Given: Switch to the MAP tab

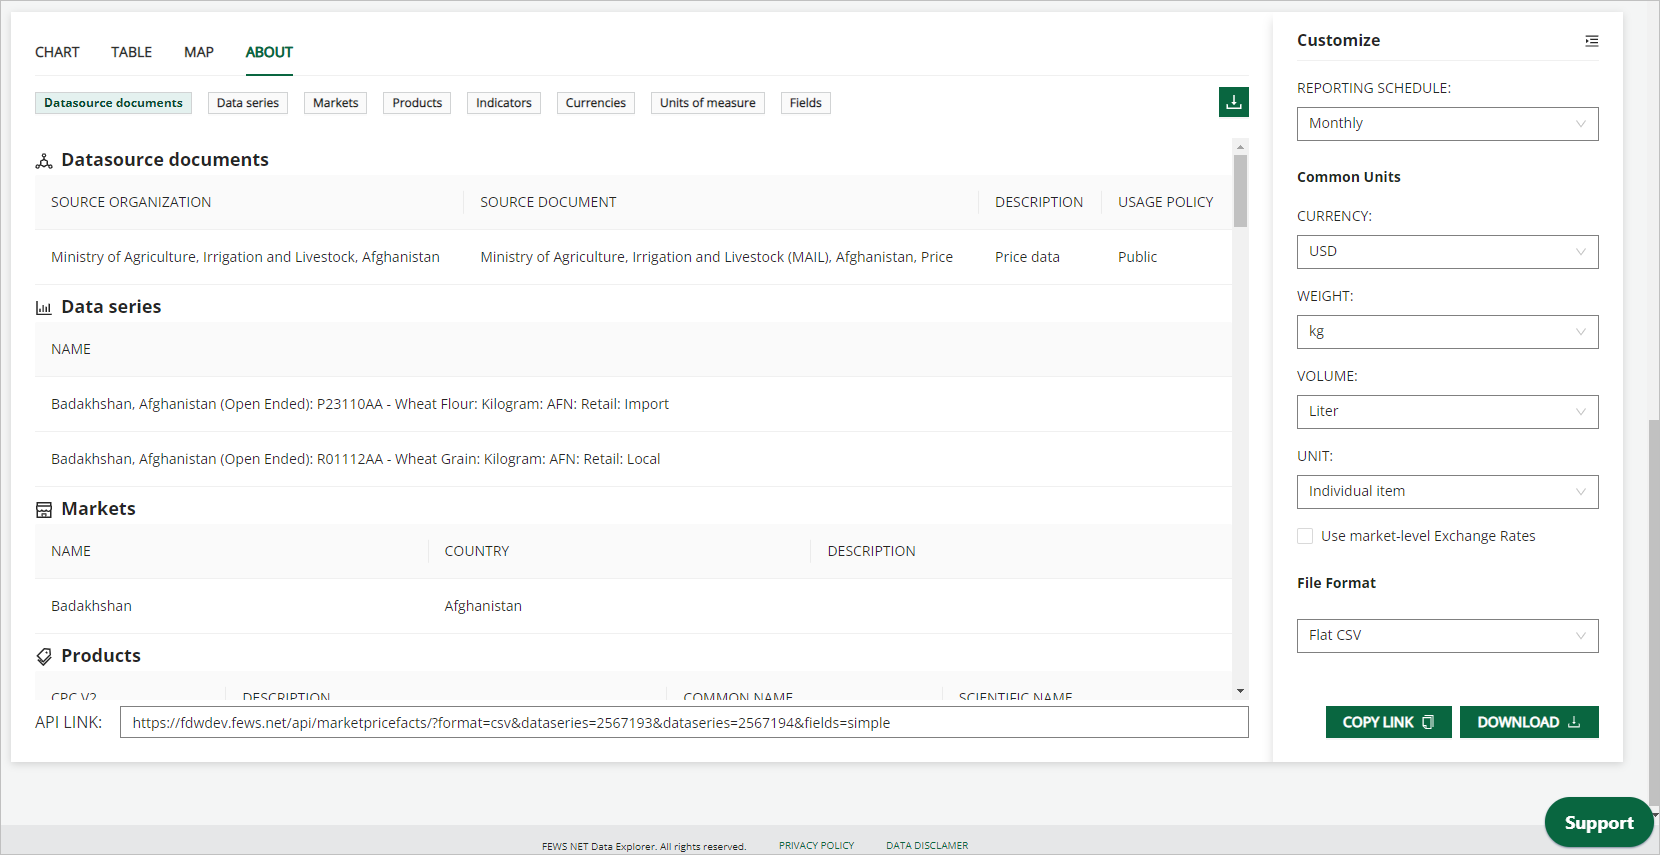Looking at the screenshot, I should point(198,52).
